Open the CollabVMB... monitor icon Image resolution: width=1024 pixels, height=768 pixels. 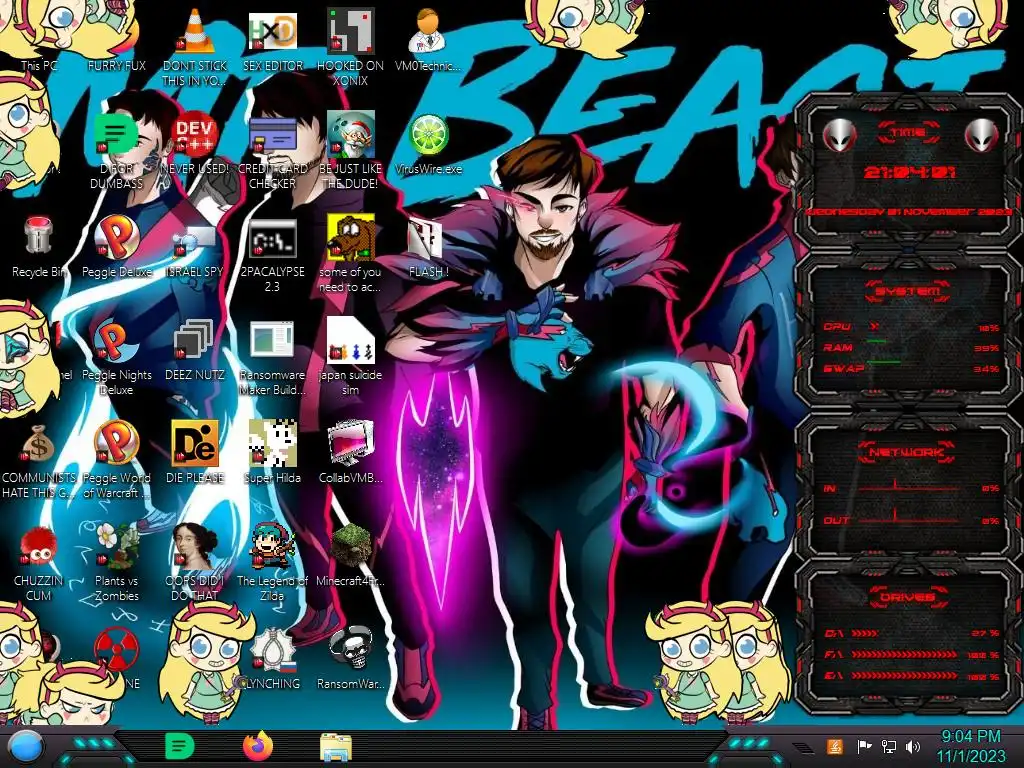click(350, 443)
